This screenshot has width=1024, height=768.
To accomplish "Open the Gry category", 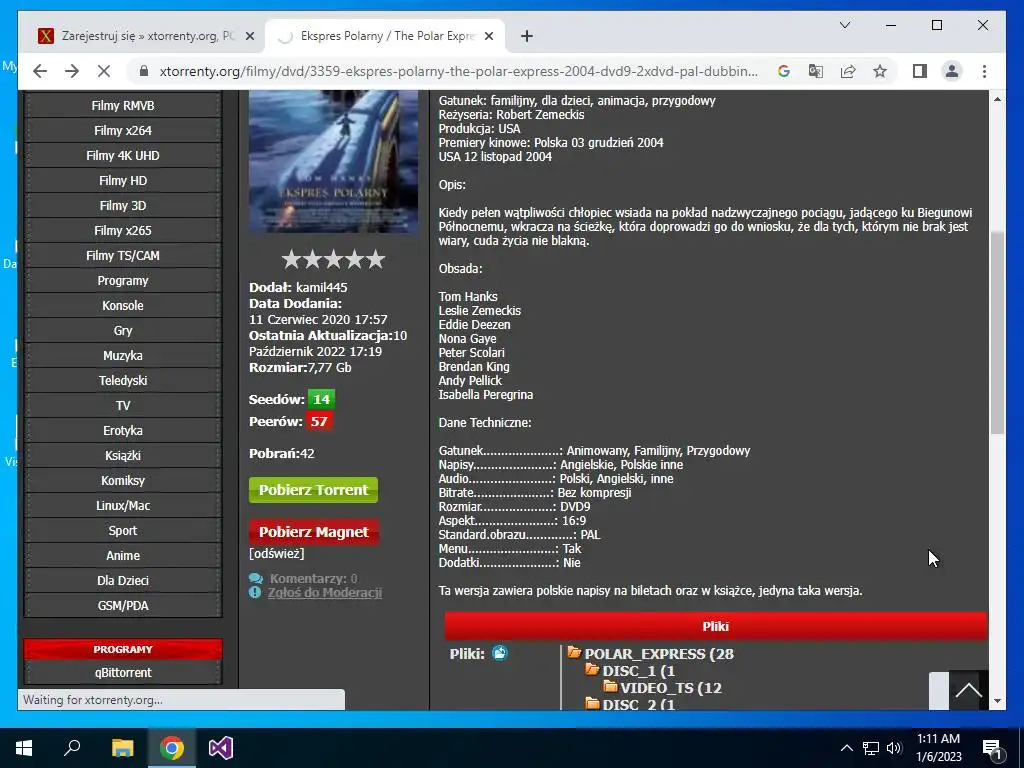I will [x=123, y=330].
